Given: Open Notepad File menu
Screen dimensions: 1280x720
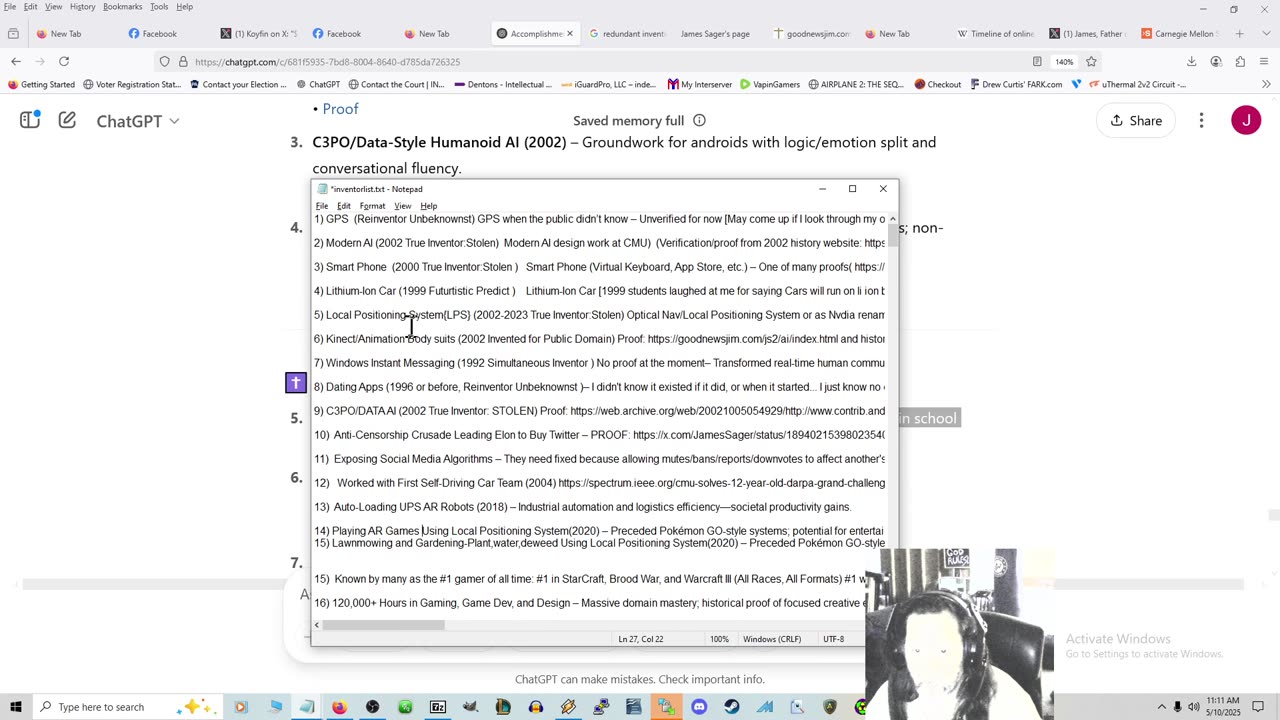Looking at the screenshot, I should [x=322, y=206].
